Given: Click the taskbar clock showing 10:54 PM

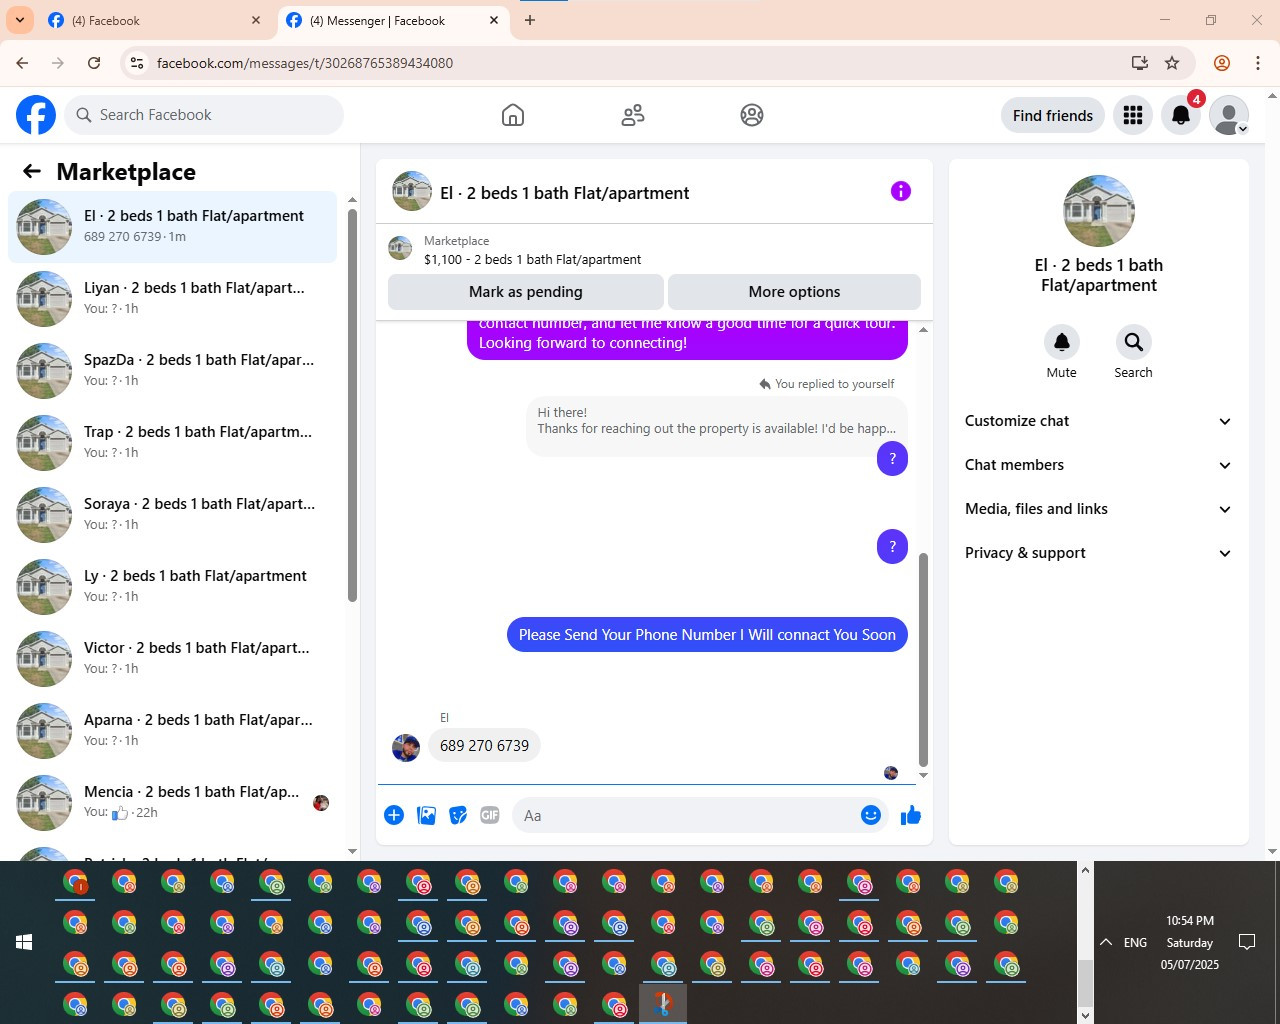Looking at the screenshot, I should [1190, 942].
